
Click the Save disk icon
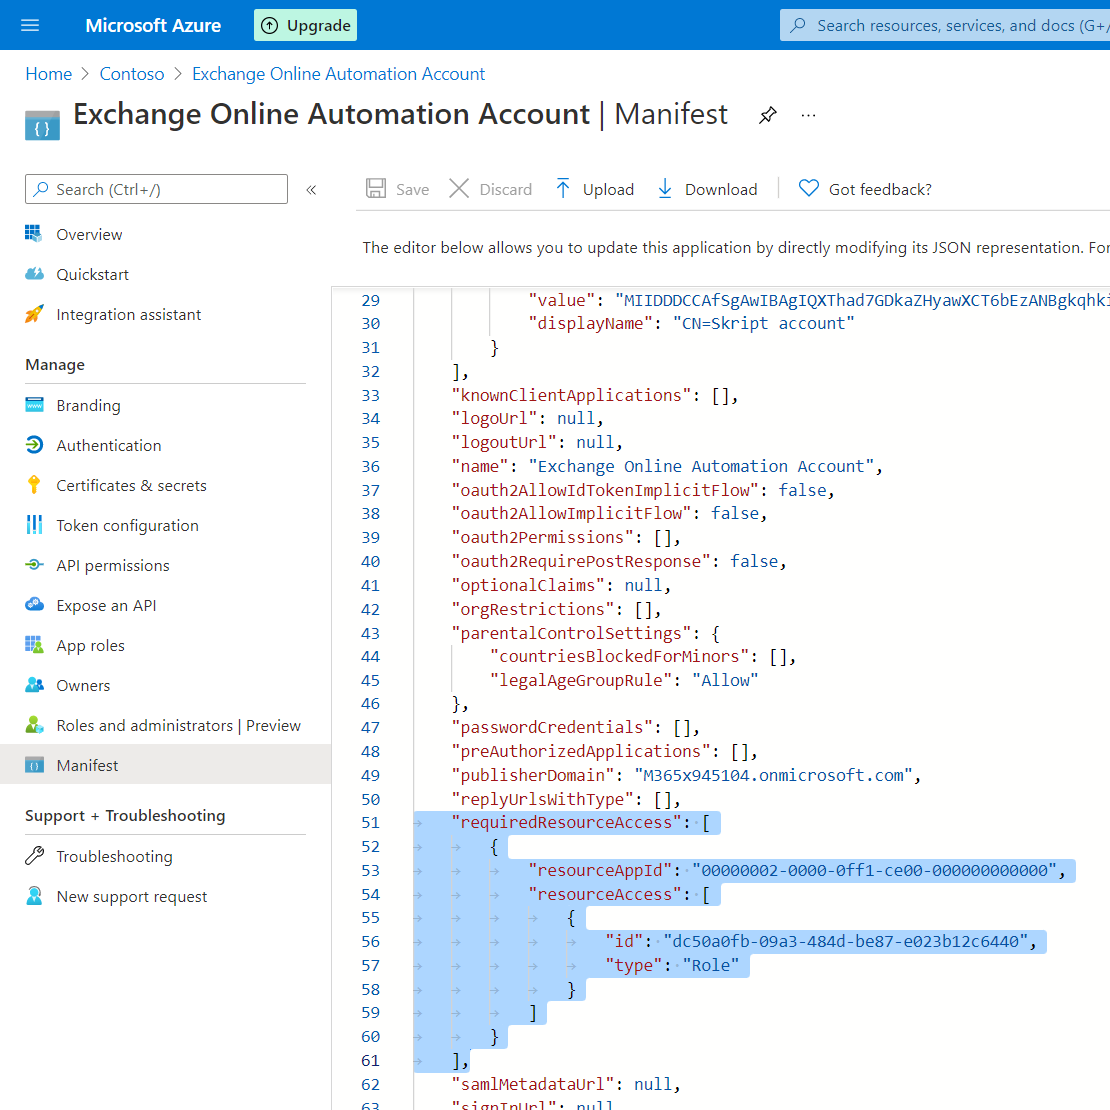point(376,188)
